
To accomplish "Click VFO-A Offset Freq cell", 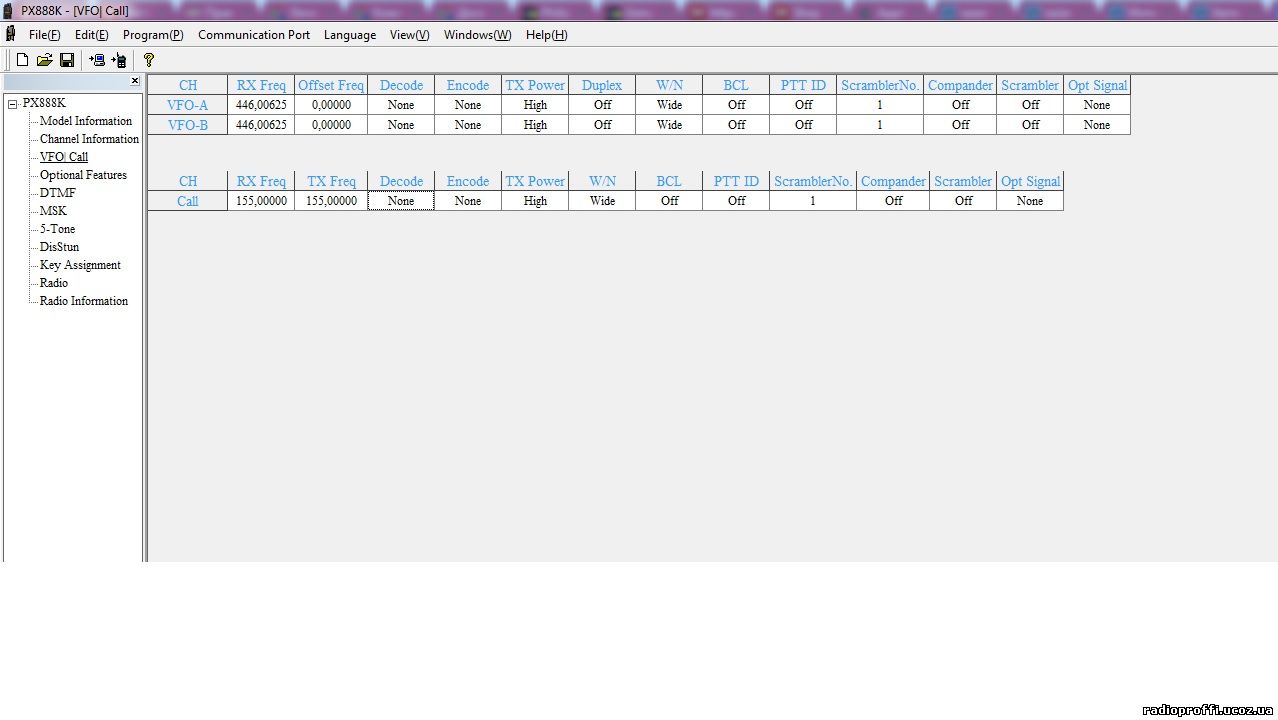I will pyautogui.click(x=331, y=105).
